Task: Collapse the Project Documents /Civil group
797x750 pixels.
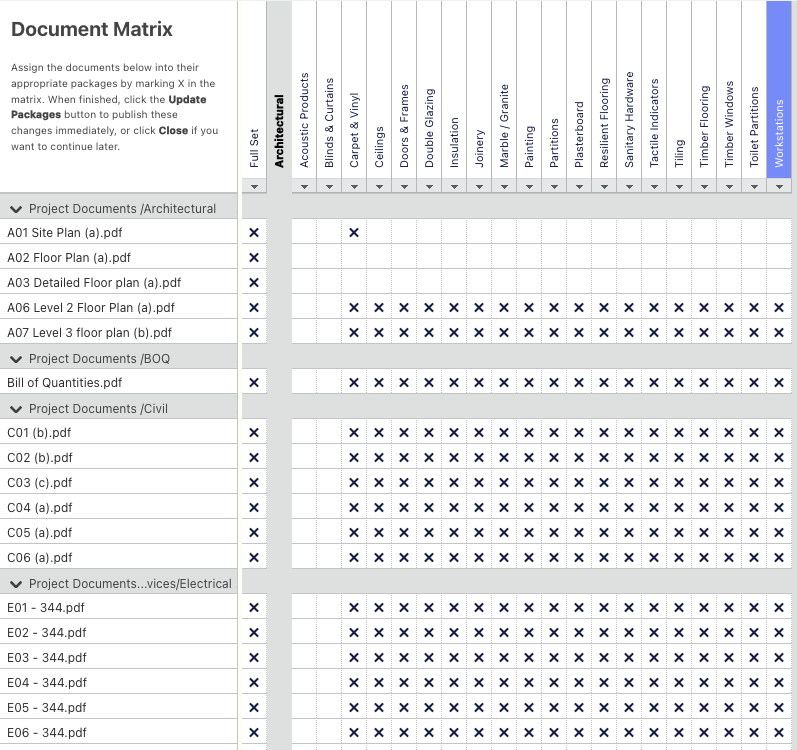Action: [x=16, y=409]
